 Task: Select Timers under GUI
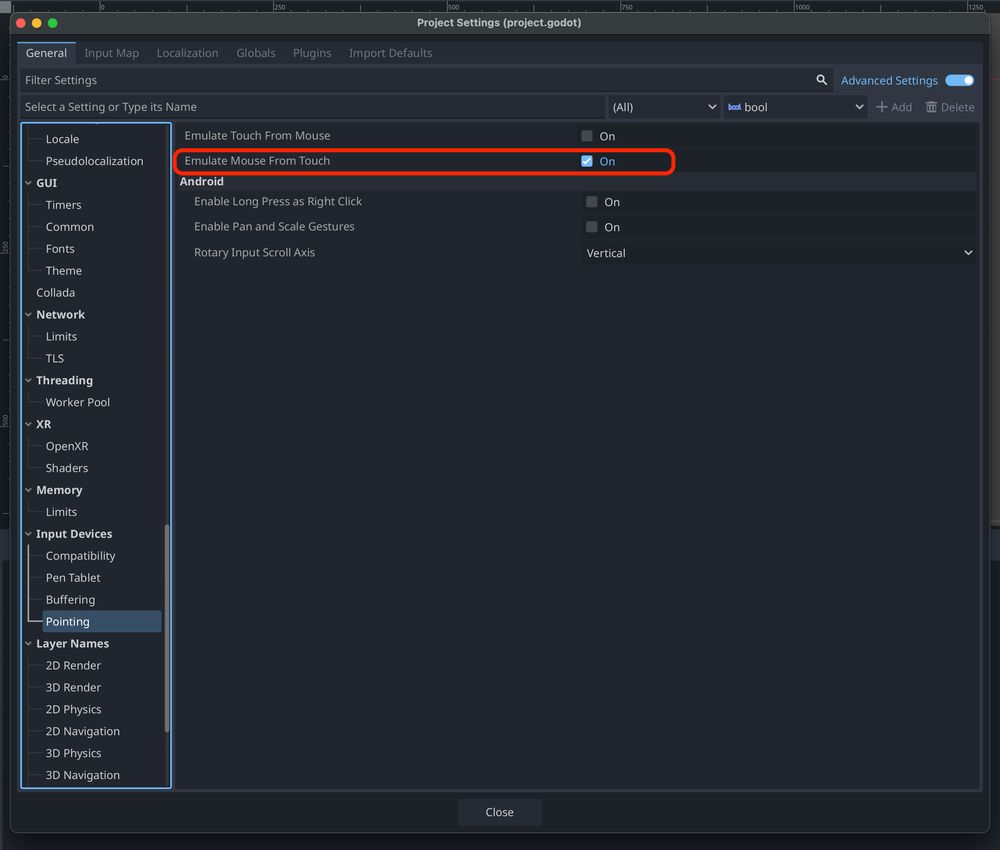click(x=64, y=205)
